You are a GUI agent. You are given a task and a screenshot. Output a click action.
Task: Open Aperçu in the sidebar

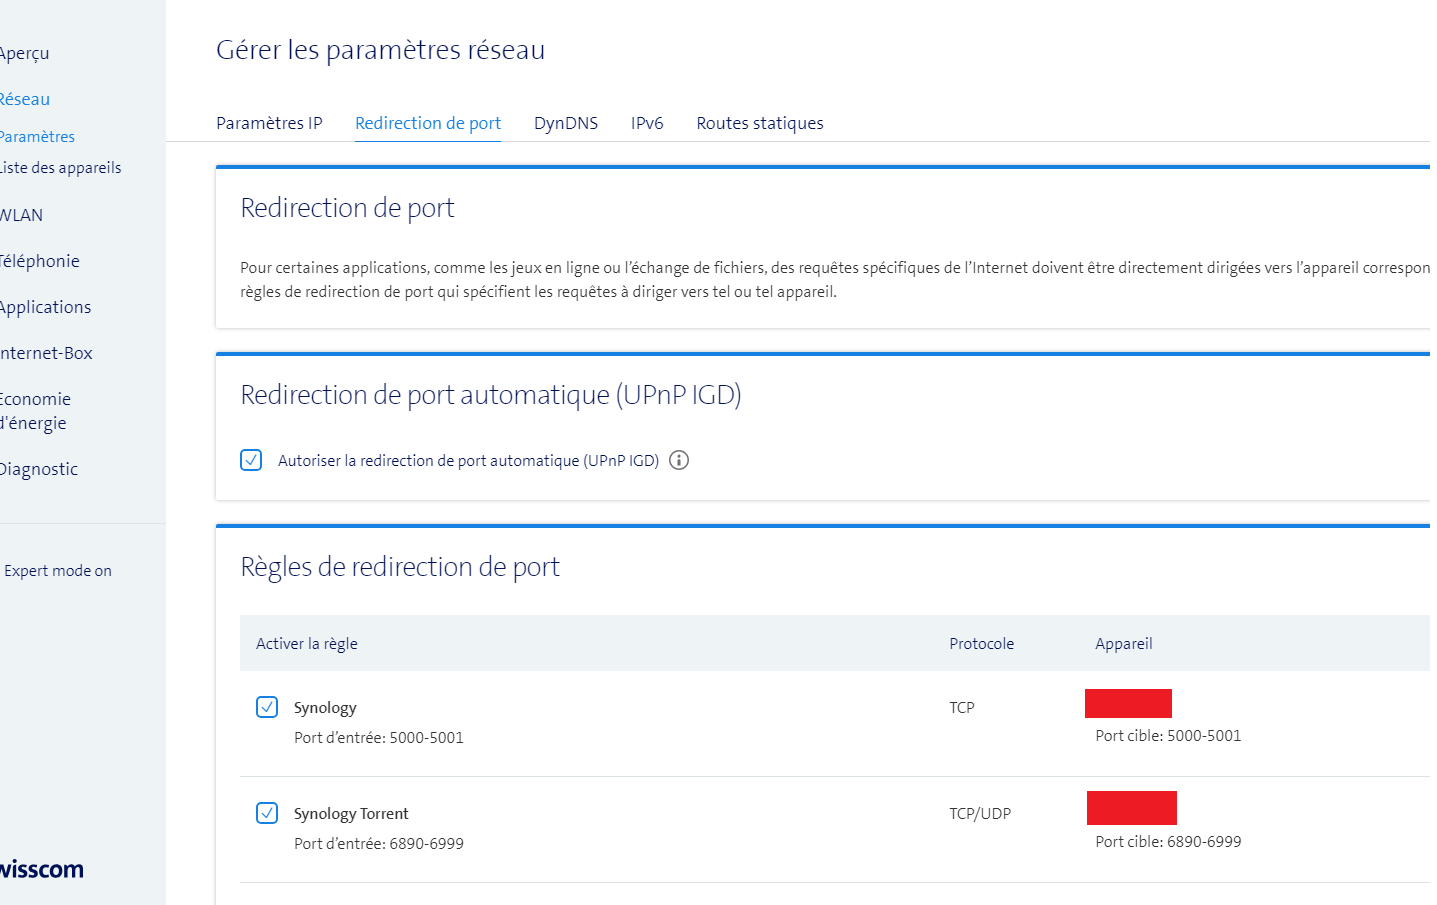pyautogui.click(x=25, y=53)
